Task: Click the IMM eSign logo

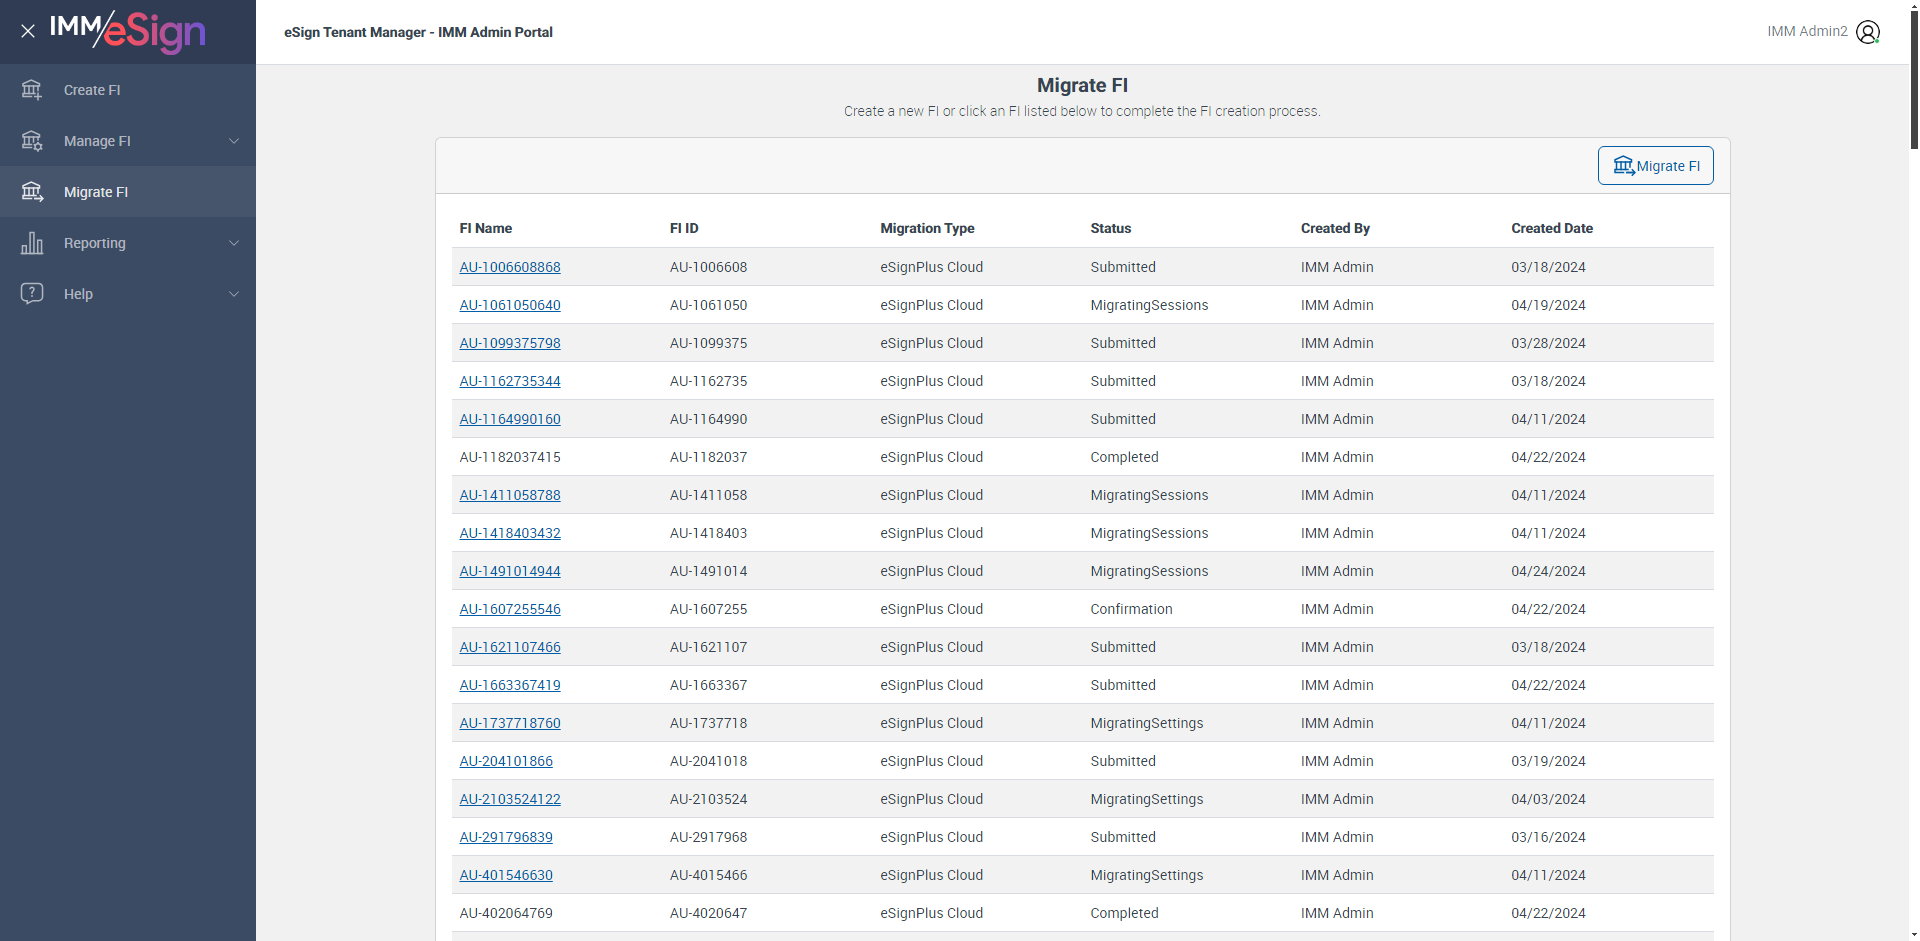Action: 128,31
